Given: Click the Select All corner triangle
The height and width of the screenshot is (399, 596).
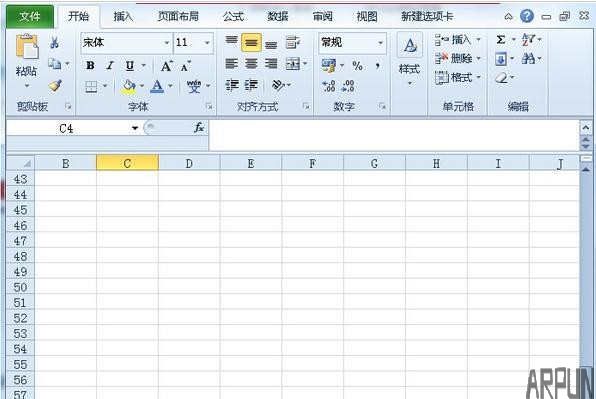Looking at the screenshot, I should [x=21, y=163].
